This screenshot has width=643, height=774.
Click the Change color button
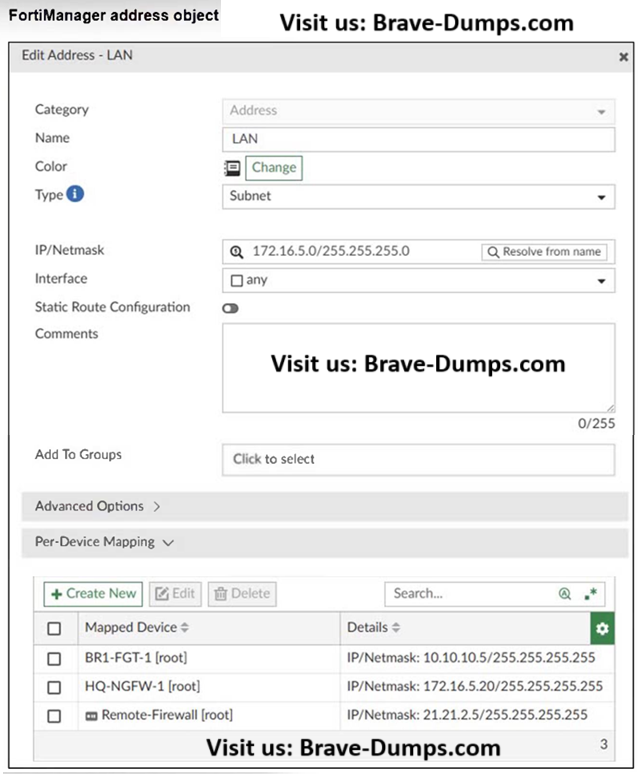pyautogui.click(x=273, y=168)
